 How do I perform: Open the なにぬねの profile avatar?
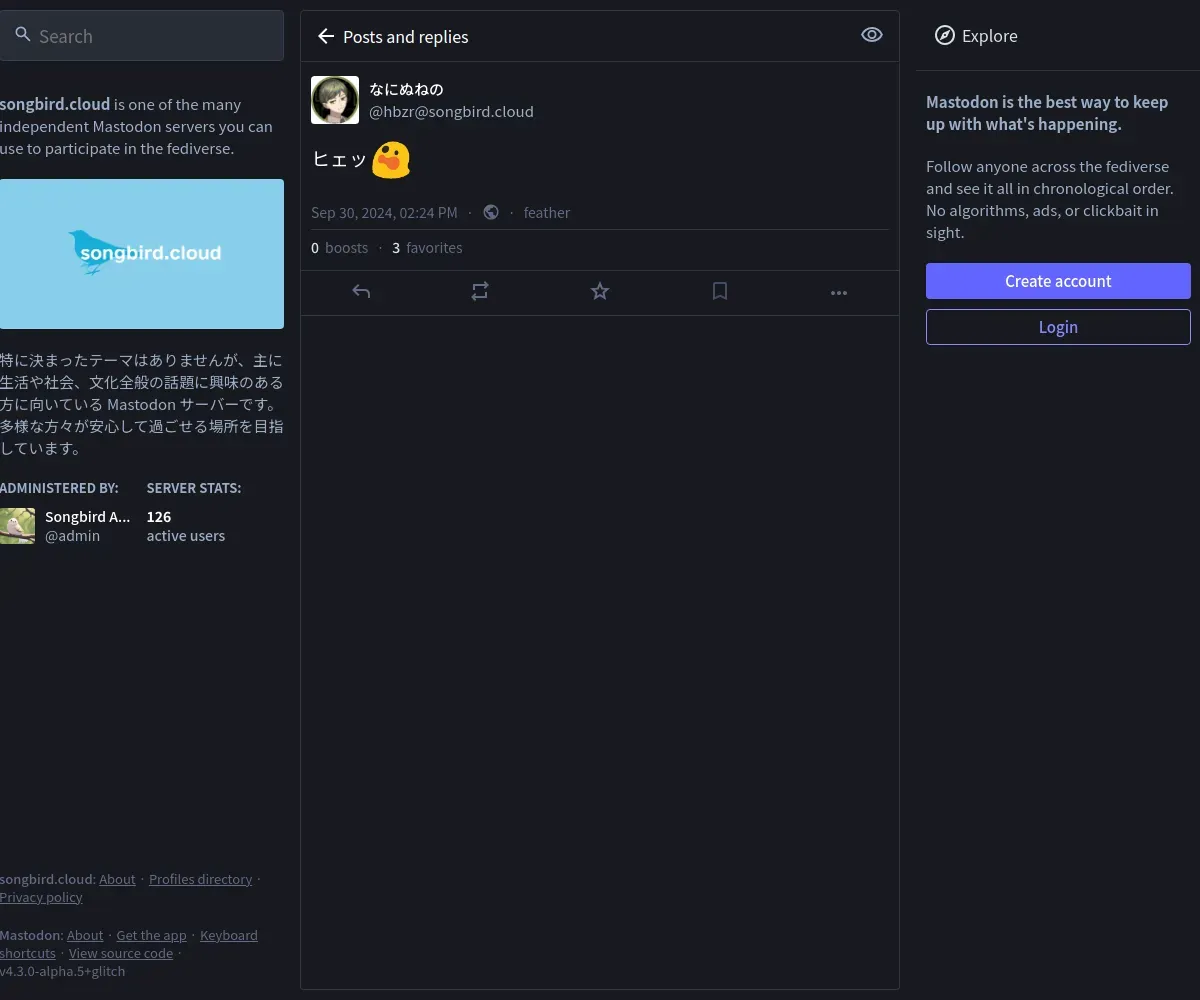coord(335,100)
